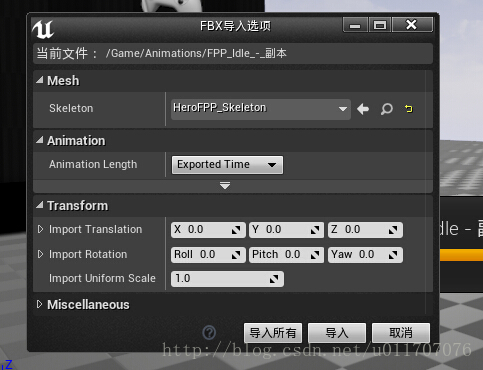483x370 pixels.
Task: Collapse the Mesh section
Action: (40, 80)
